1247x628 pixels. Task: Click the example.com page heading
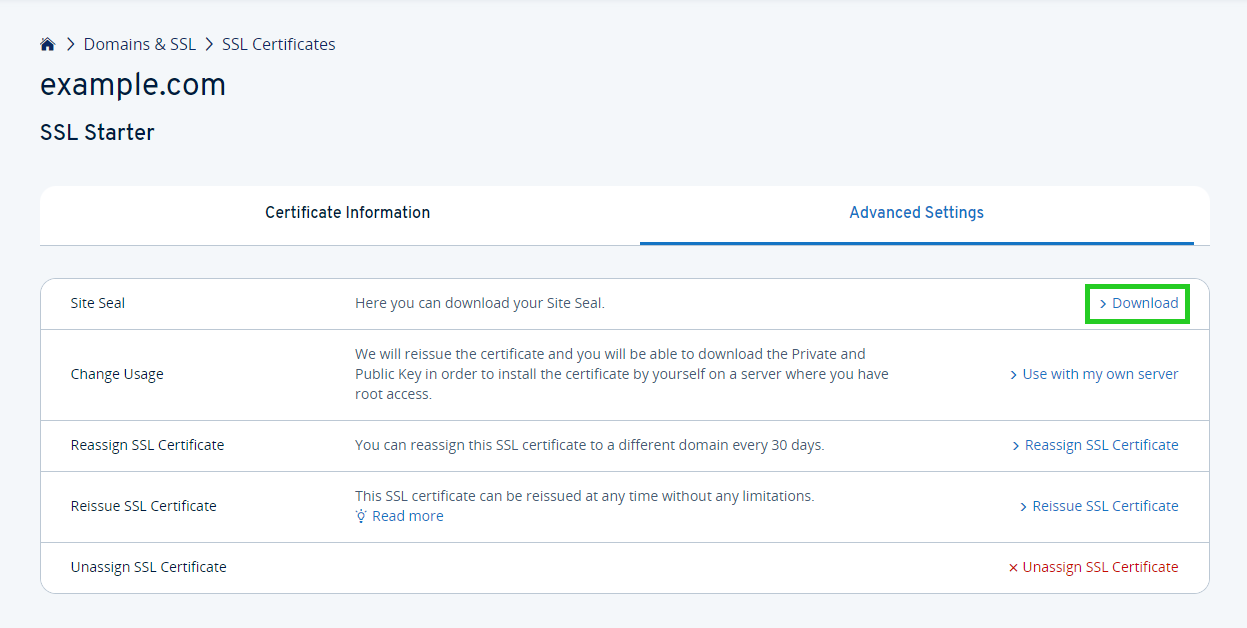133,86
